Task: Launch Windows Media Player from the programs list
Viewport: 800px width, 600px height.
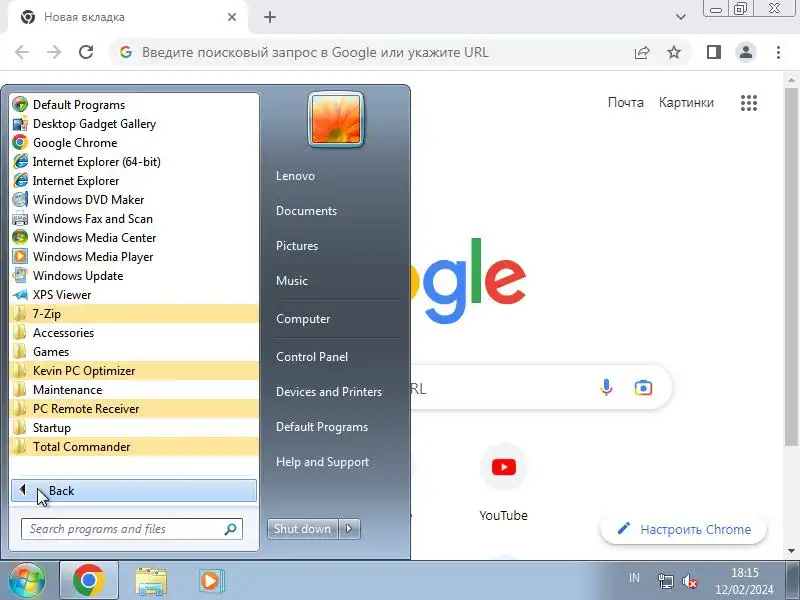Action: pyautogui.click(x=134, y=257)
